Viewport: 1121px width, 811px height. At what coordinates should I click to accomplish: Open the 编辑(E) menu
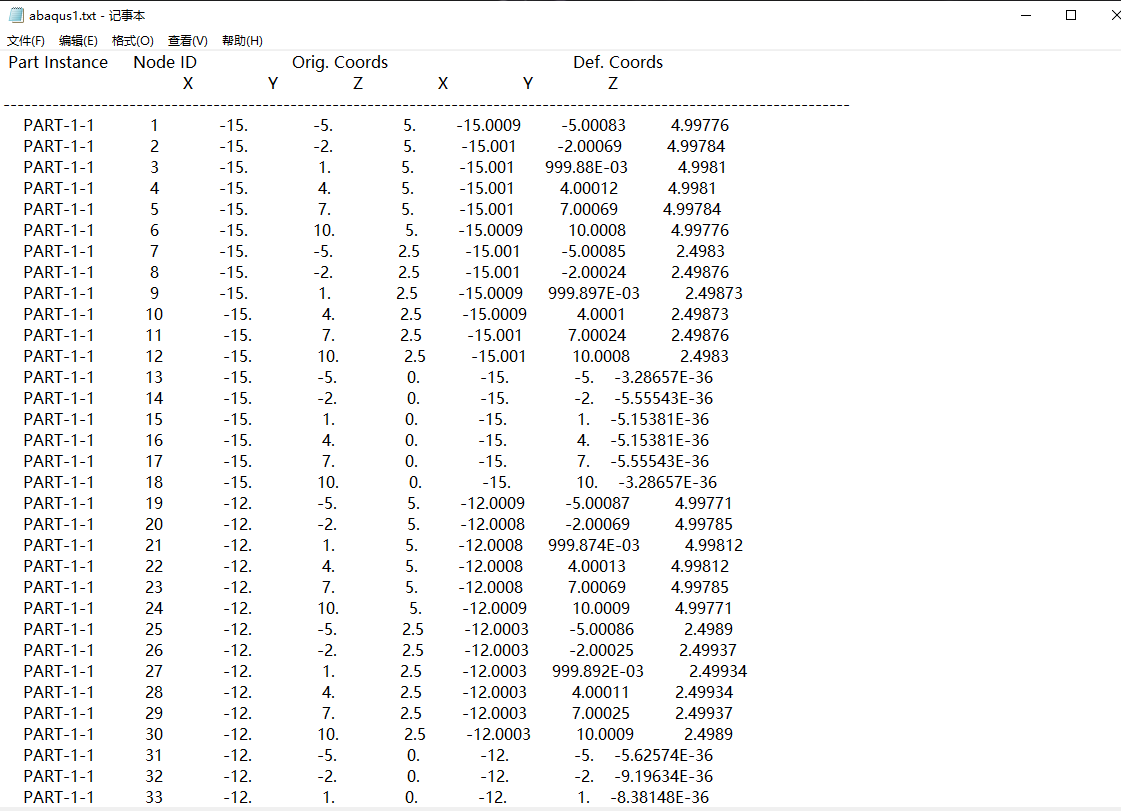pyautogui.click(x=78, y=41)
